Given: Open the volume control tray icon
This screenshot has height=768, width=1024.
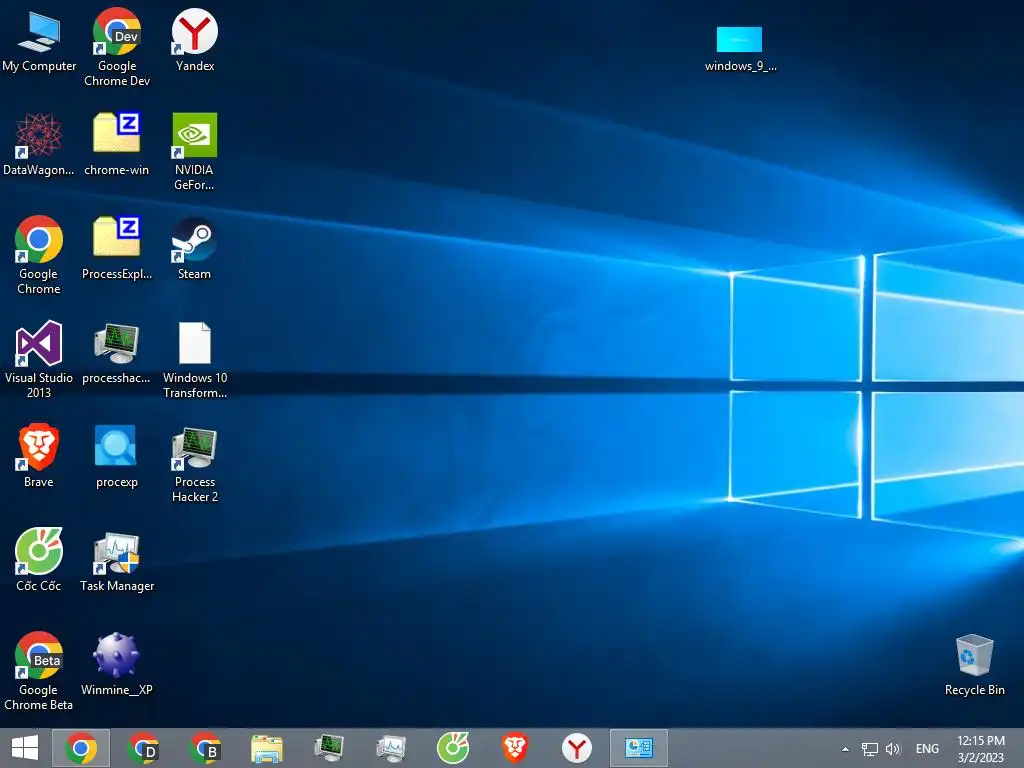Looking at the screenshot, I should [893, 749].
